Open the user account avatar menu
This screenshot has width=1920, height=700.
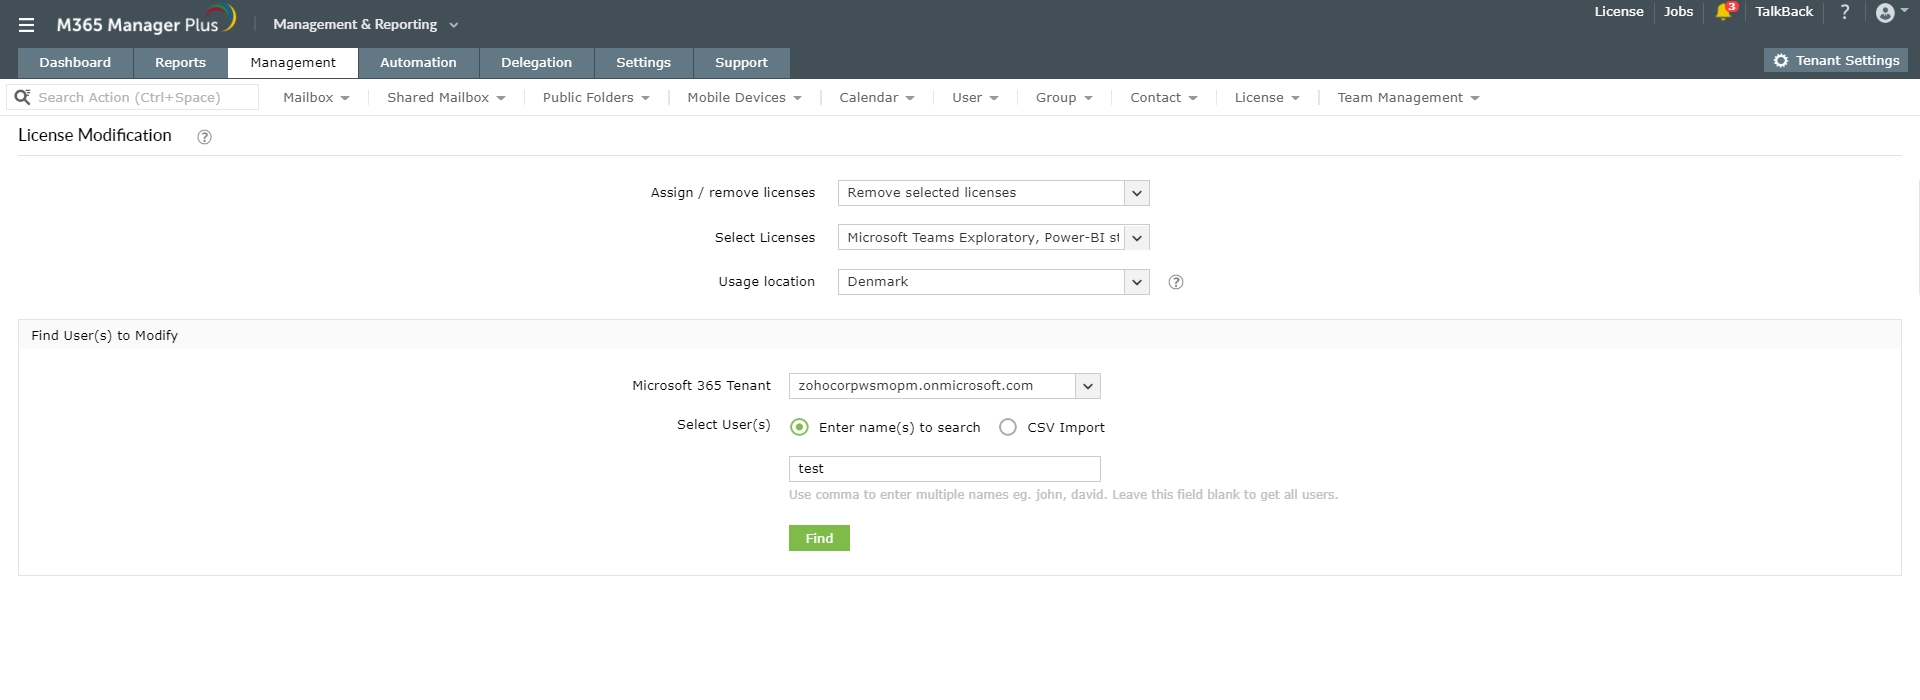(1891, 12)
